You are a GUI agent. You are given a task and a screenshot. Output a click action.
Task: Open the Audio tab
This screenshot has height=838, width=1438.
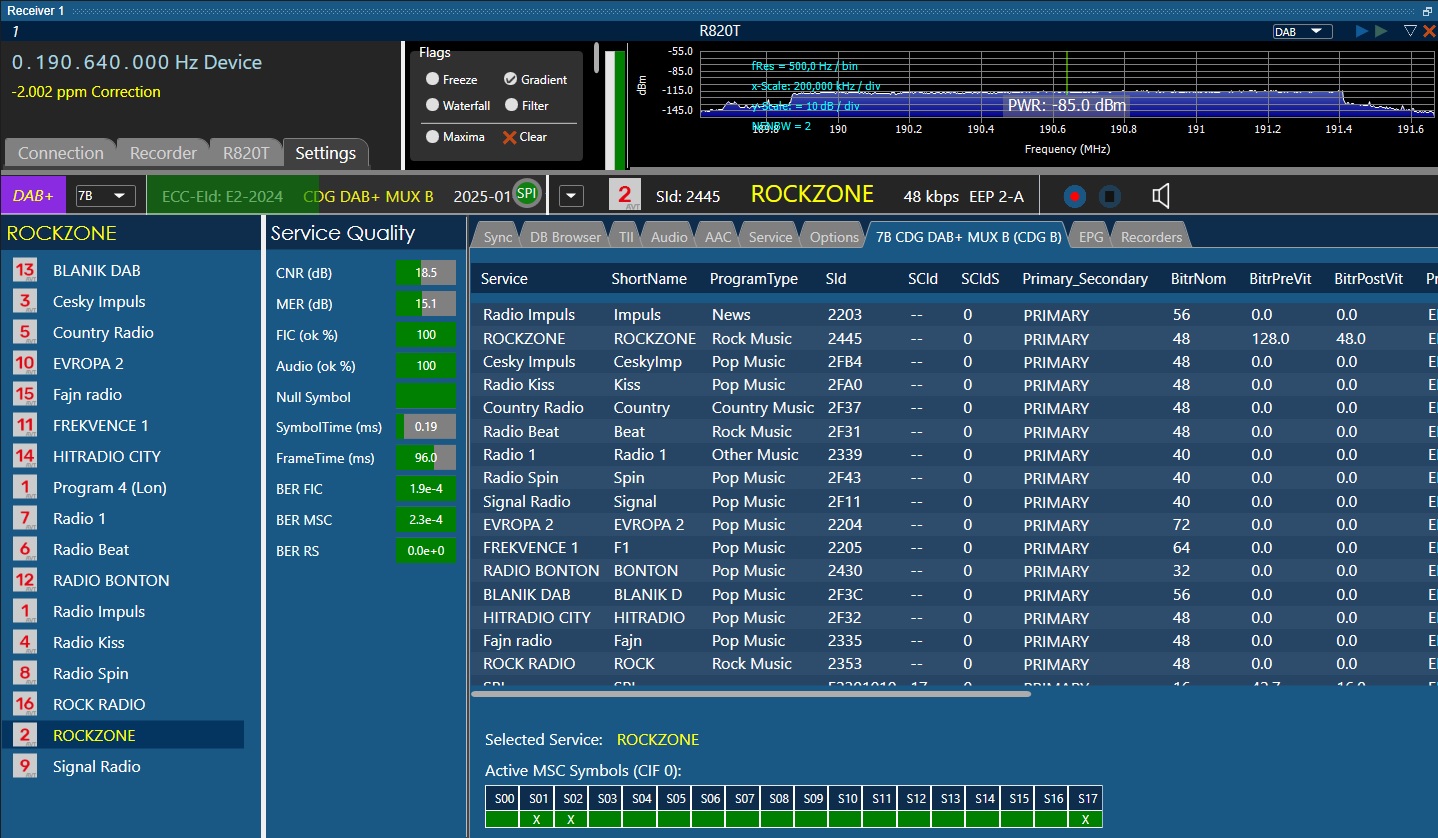669,237
